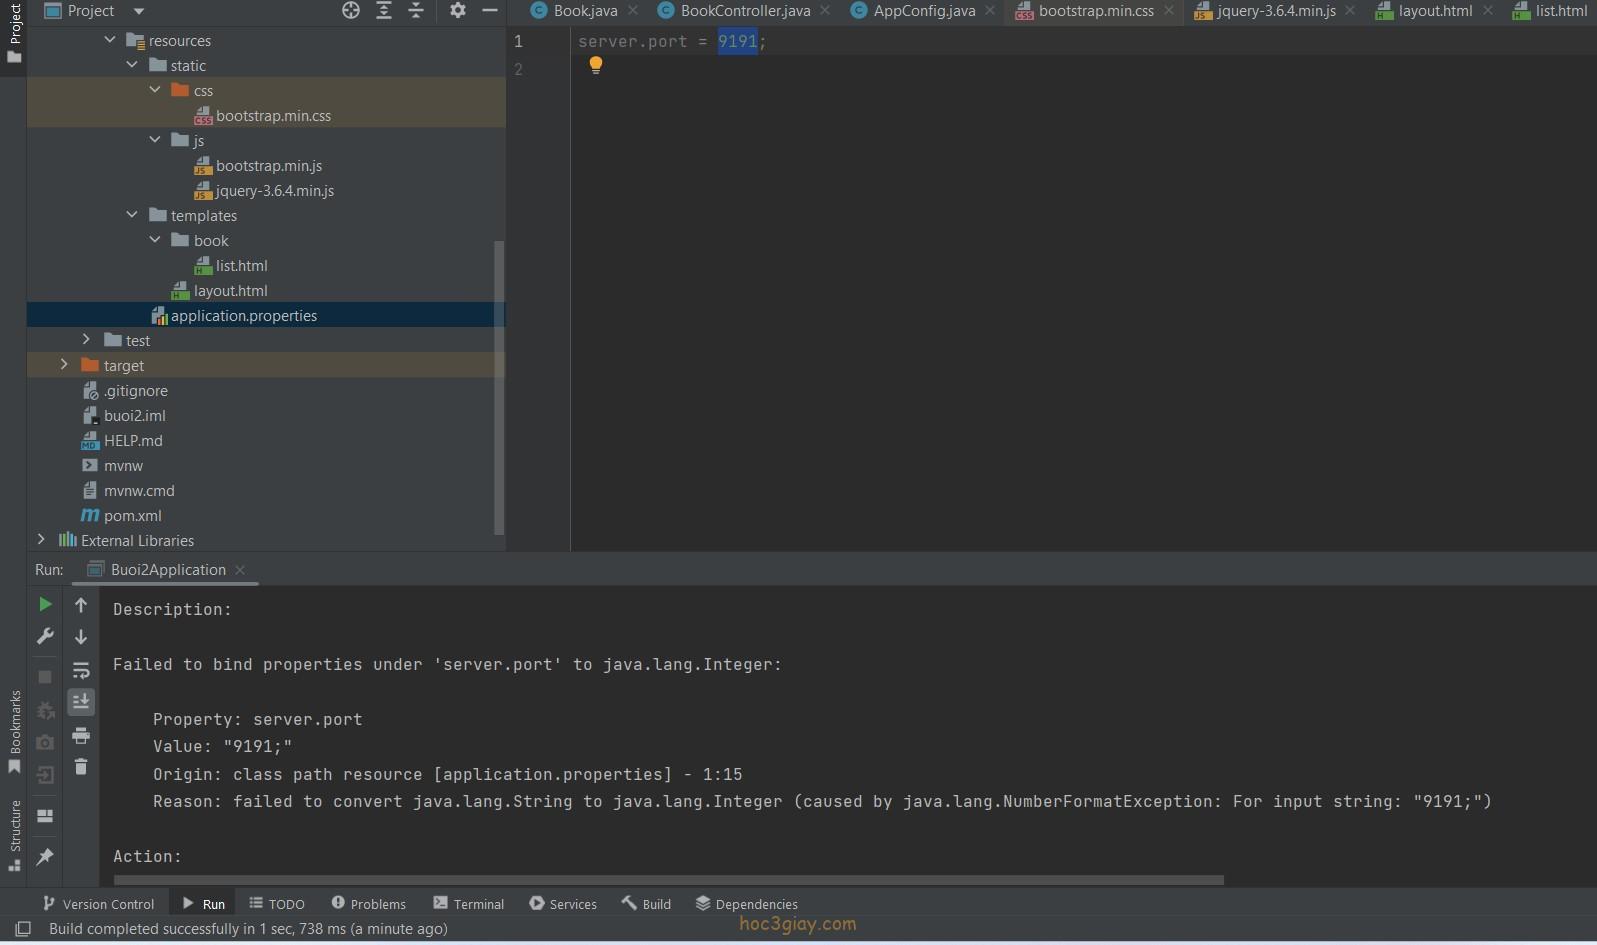Collapse the templates folder
Screen dimensions: 1597x945
132,215
